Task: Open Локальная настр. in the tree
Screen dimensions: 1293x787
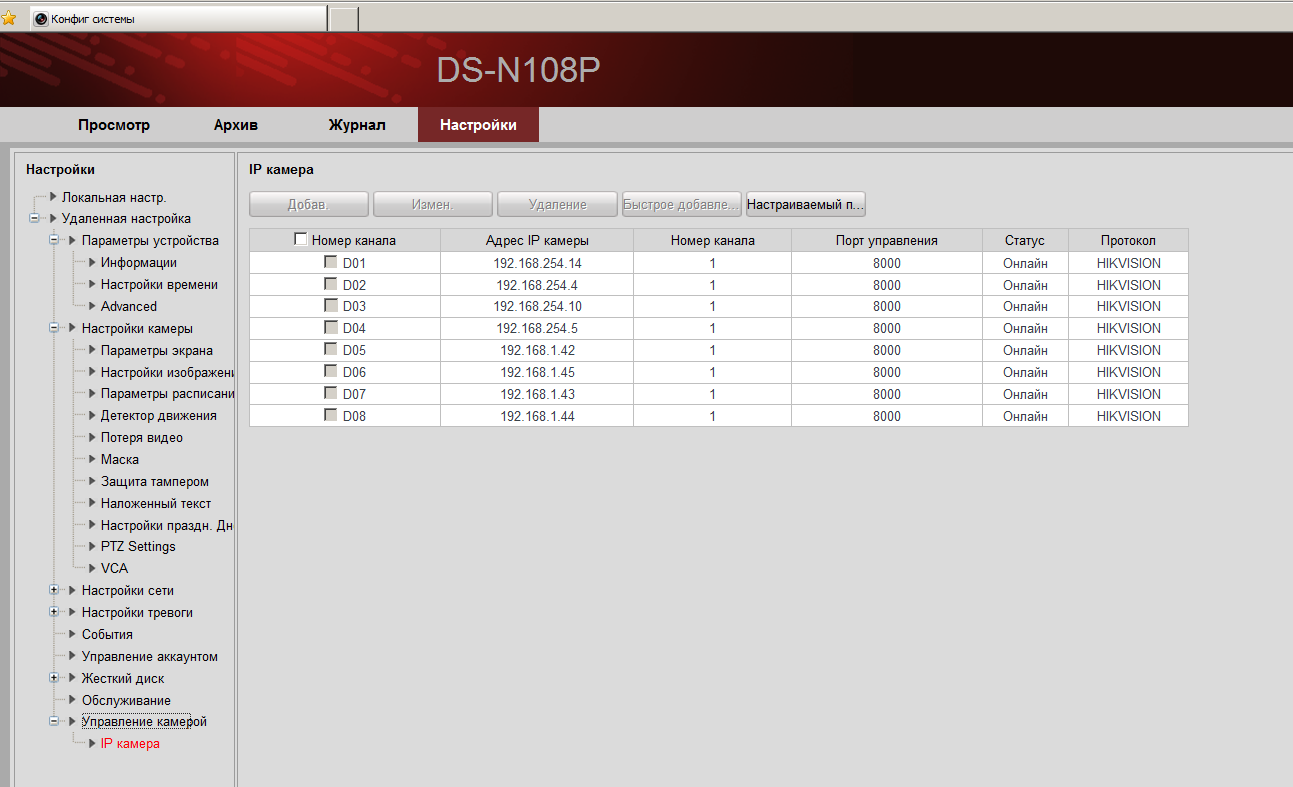Action: pos(114,197)
